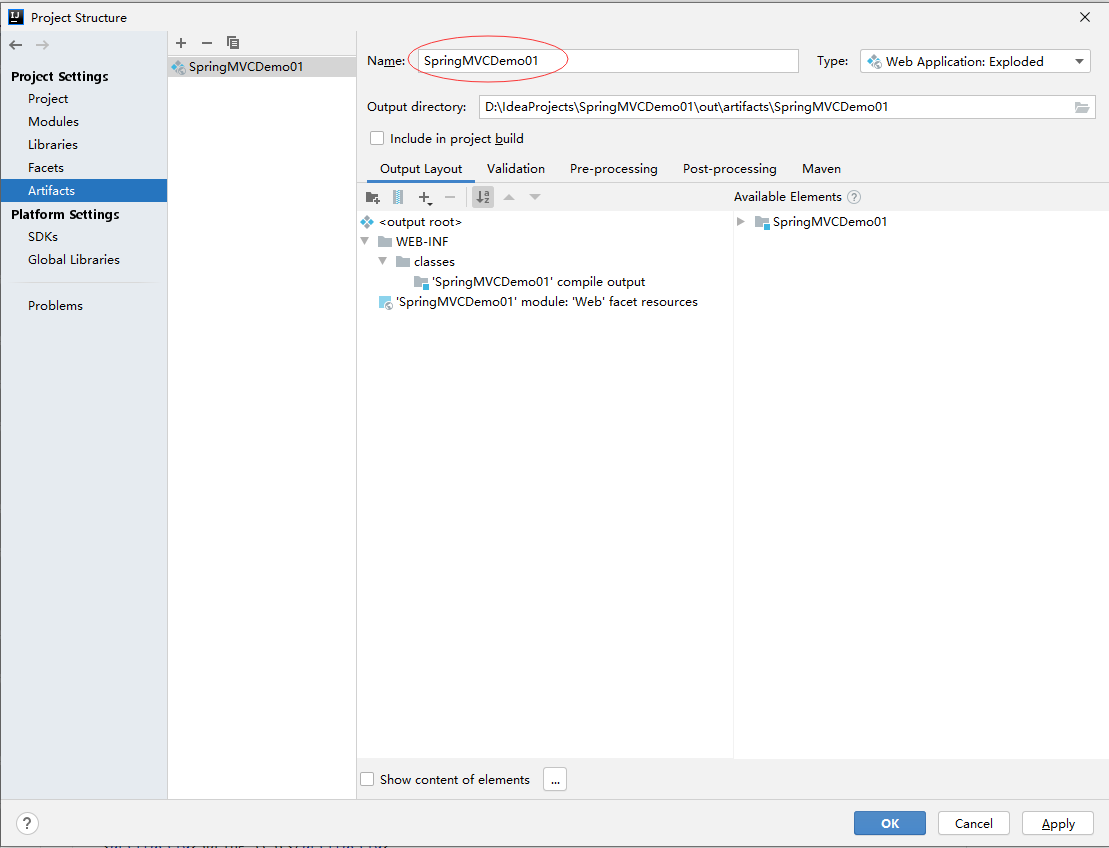Viewport: 1109px width, 848px height.
Task: Toggle Include in project build checkbox
Action: point(377,139)
